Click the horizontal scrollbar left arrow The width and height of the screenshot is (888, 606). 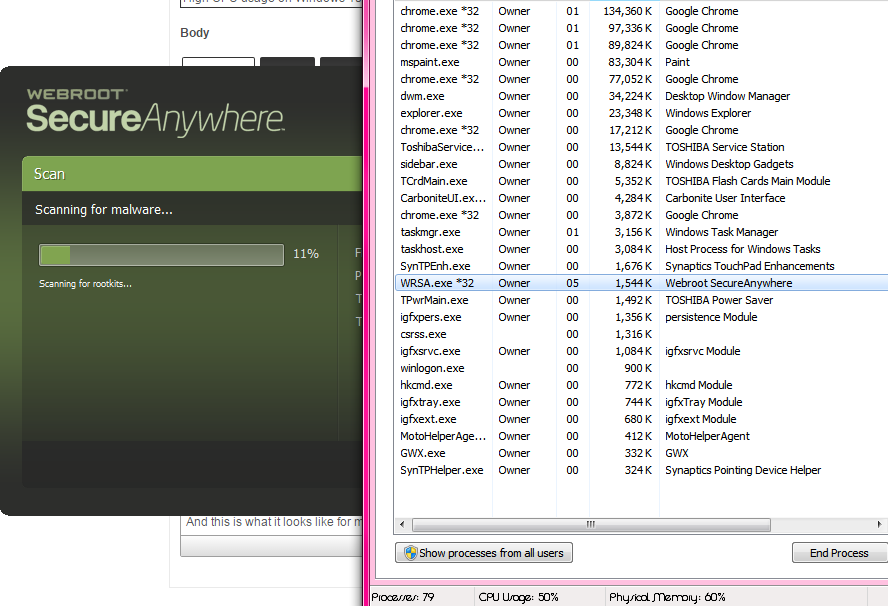(402, 524)
